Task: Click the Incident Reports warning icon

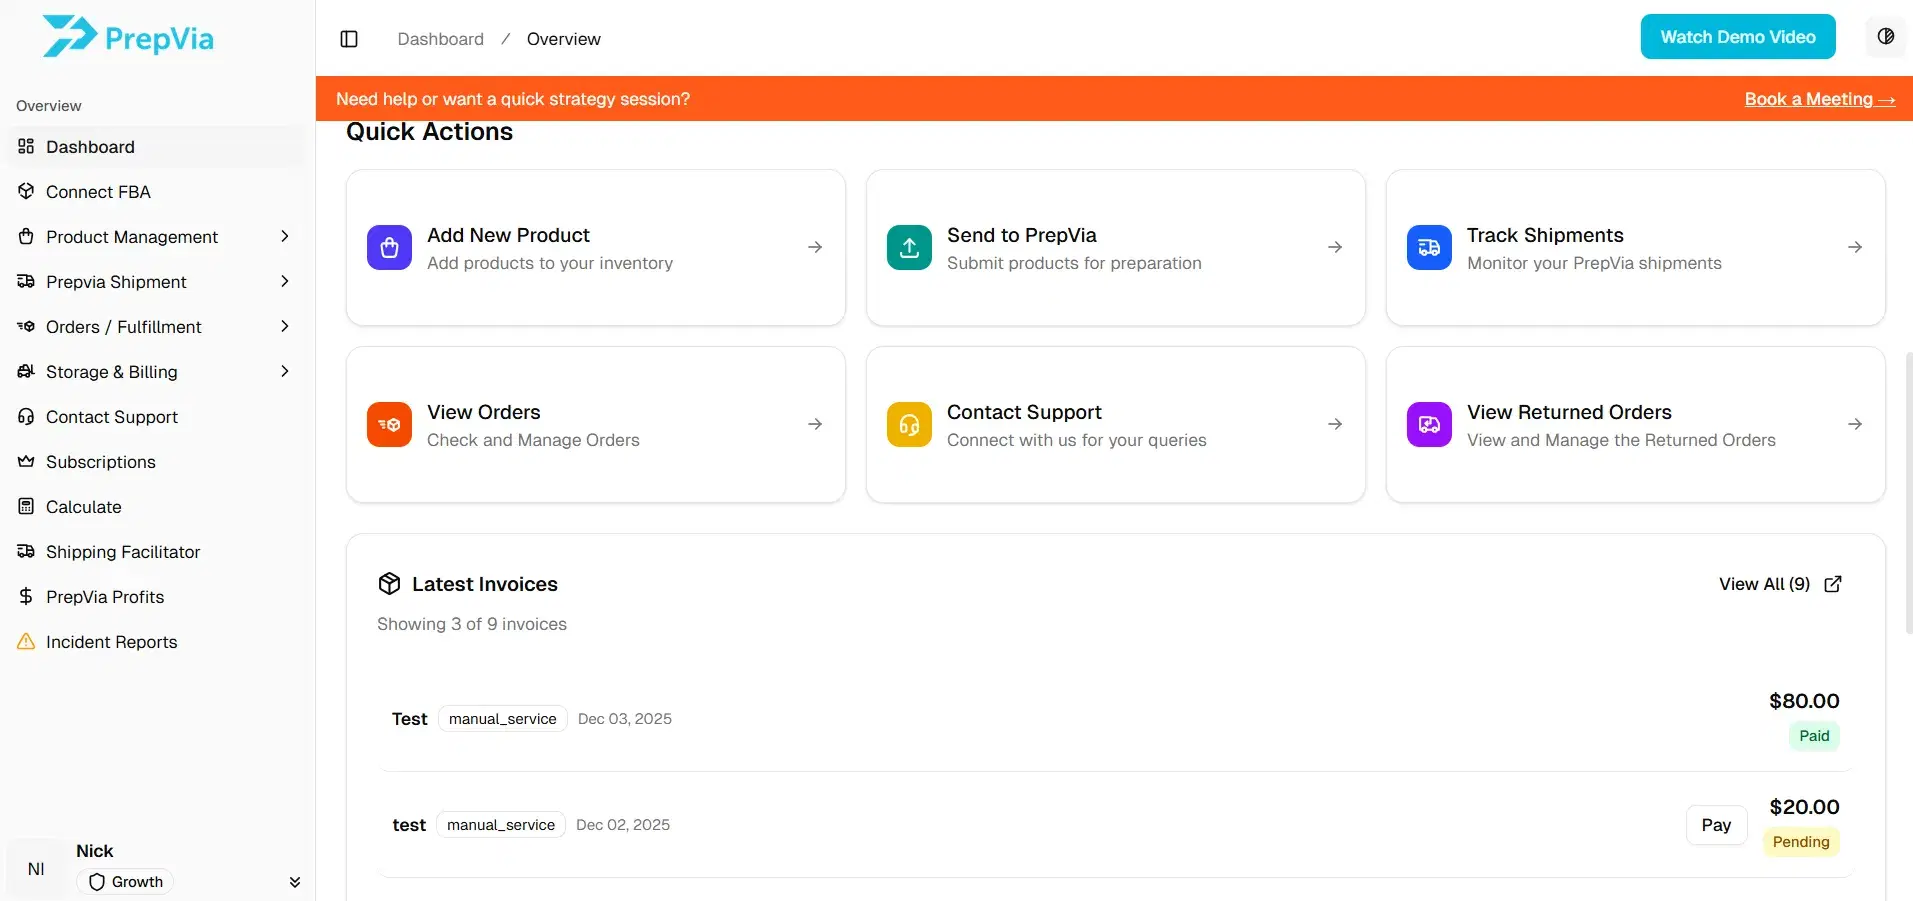Action: point(26,641)
